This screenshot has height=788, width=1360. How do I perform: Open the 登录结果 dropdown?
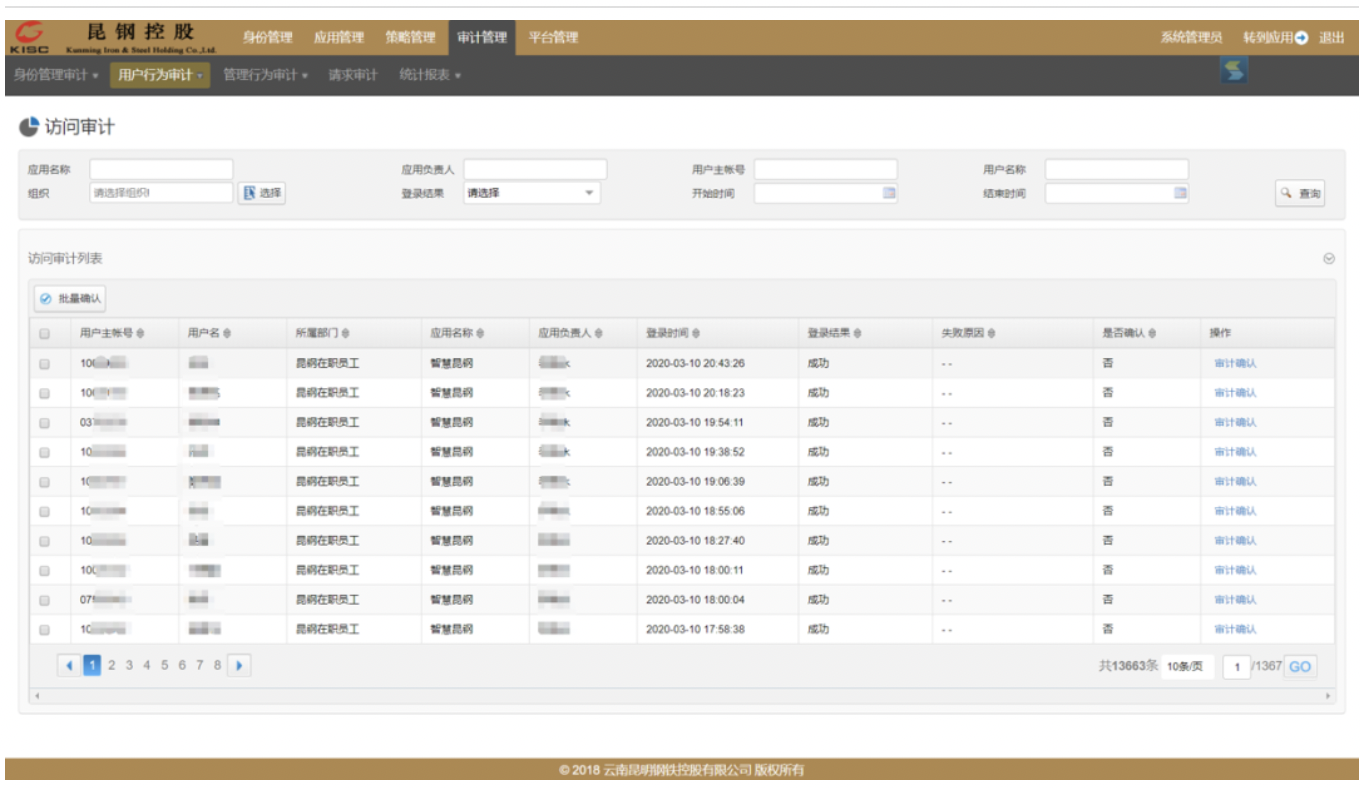[531, 193]
